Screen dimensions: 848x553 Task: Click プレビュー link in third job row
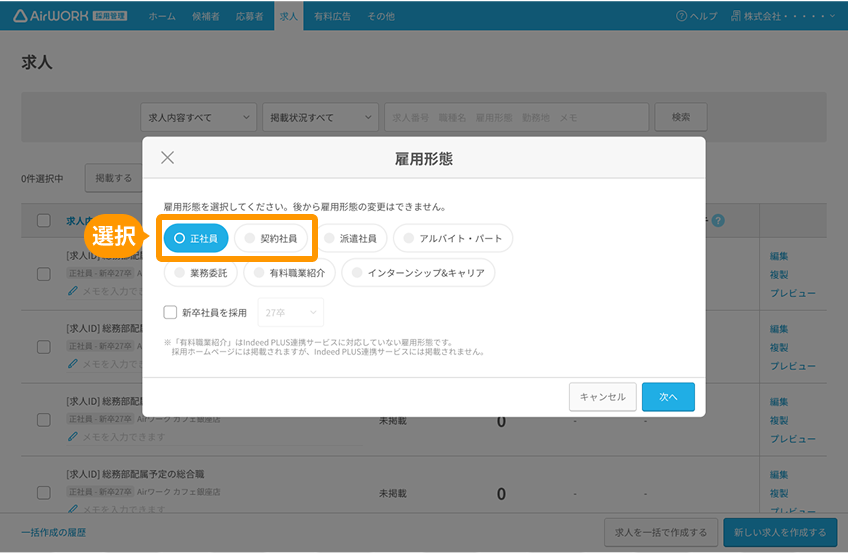793,439
